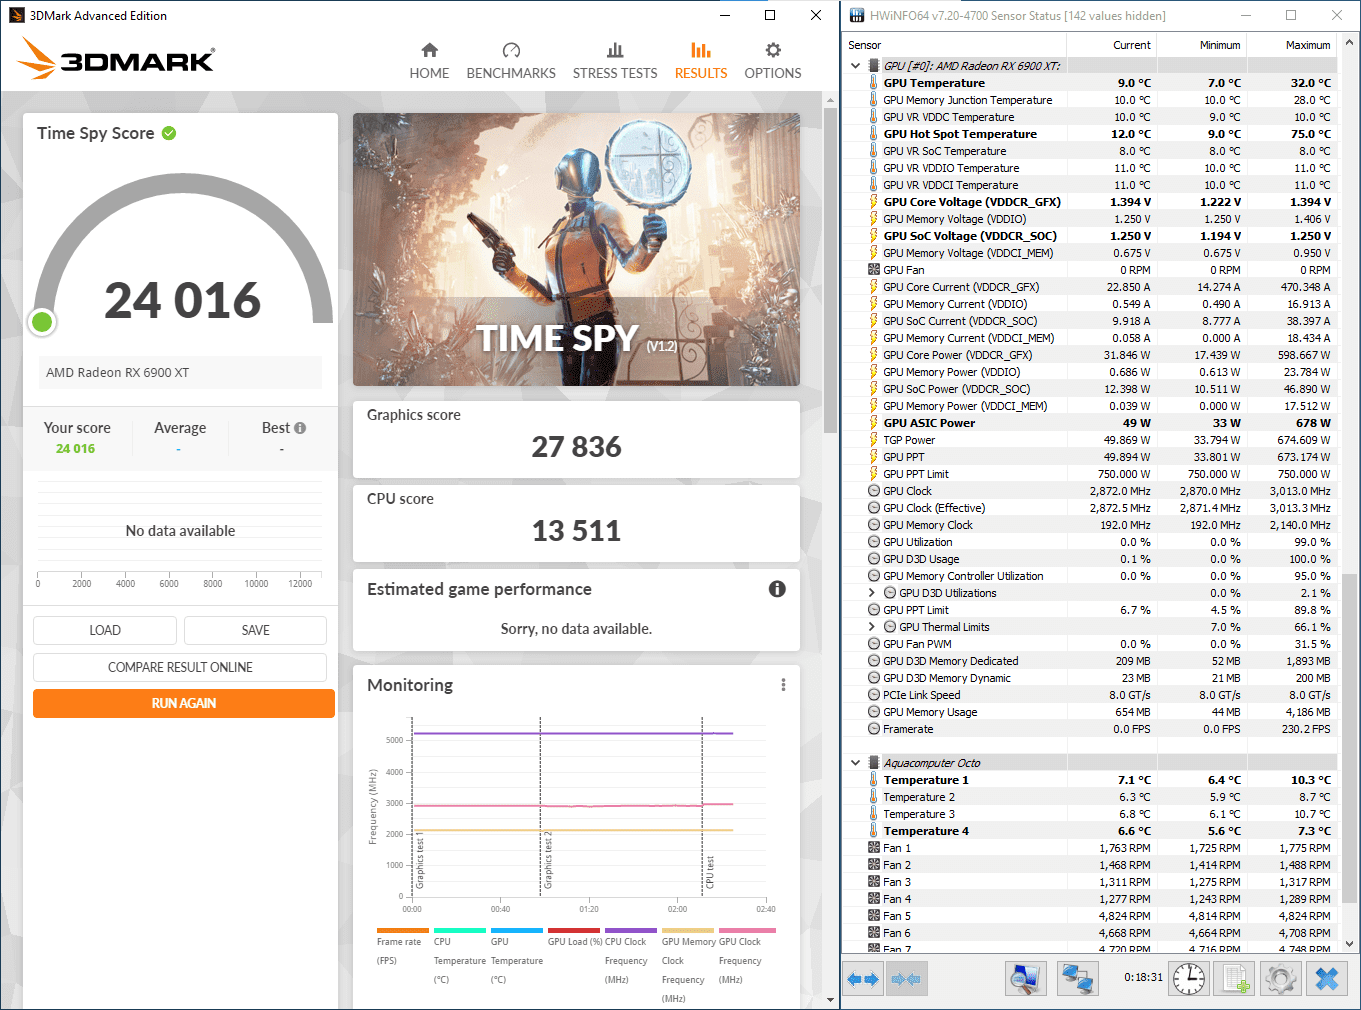The height and width of the screenshot is (1010, 1361).
Task: Click the AMD Radeon RX 6900 XT label
Action: click(x=118, y=372)
